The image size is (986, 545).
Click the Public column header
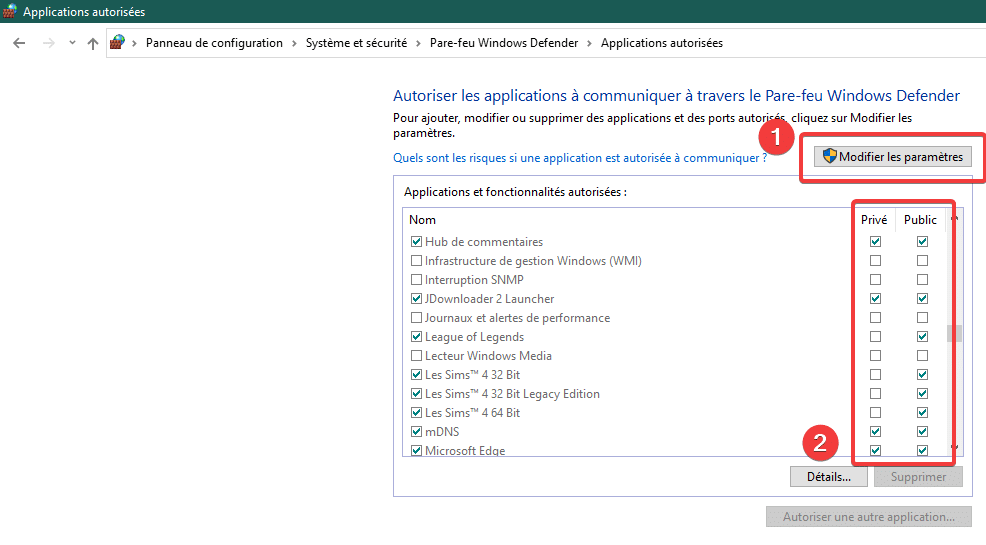(921, 219)
